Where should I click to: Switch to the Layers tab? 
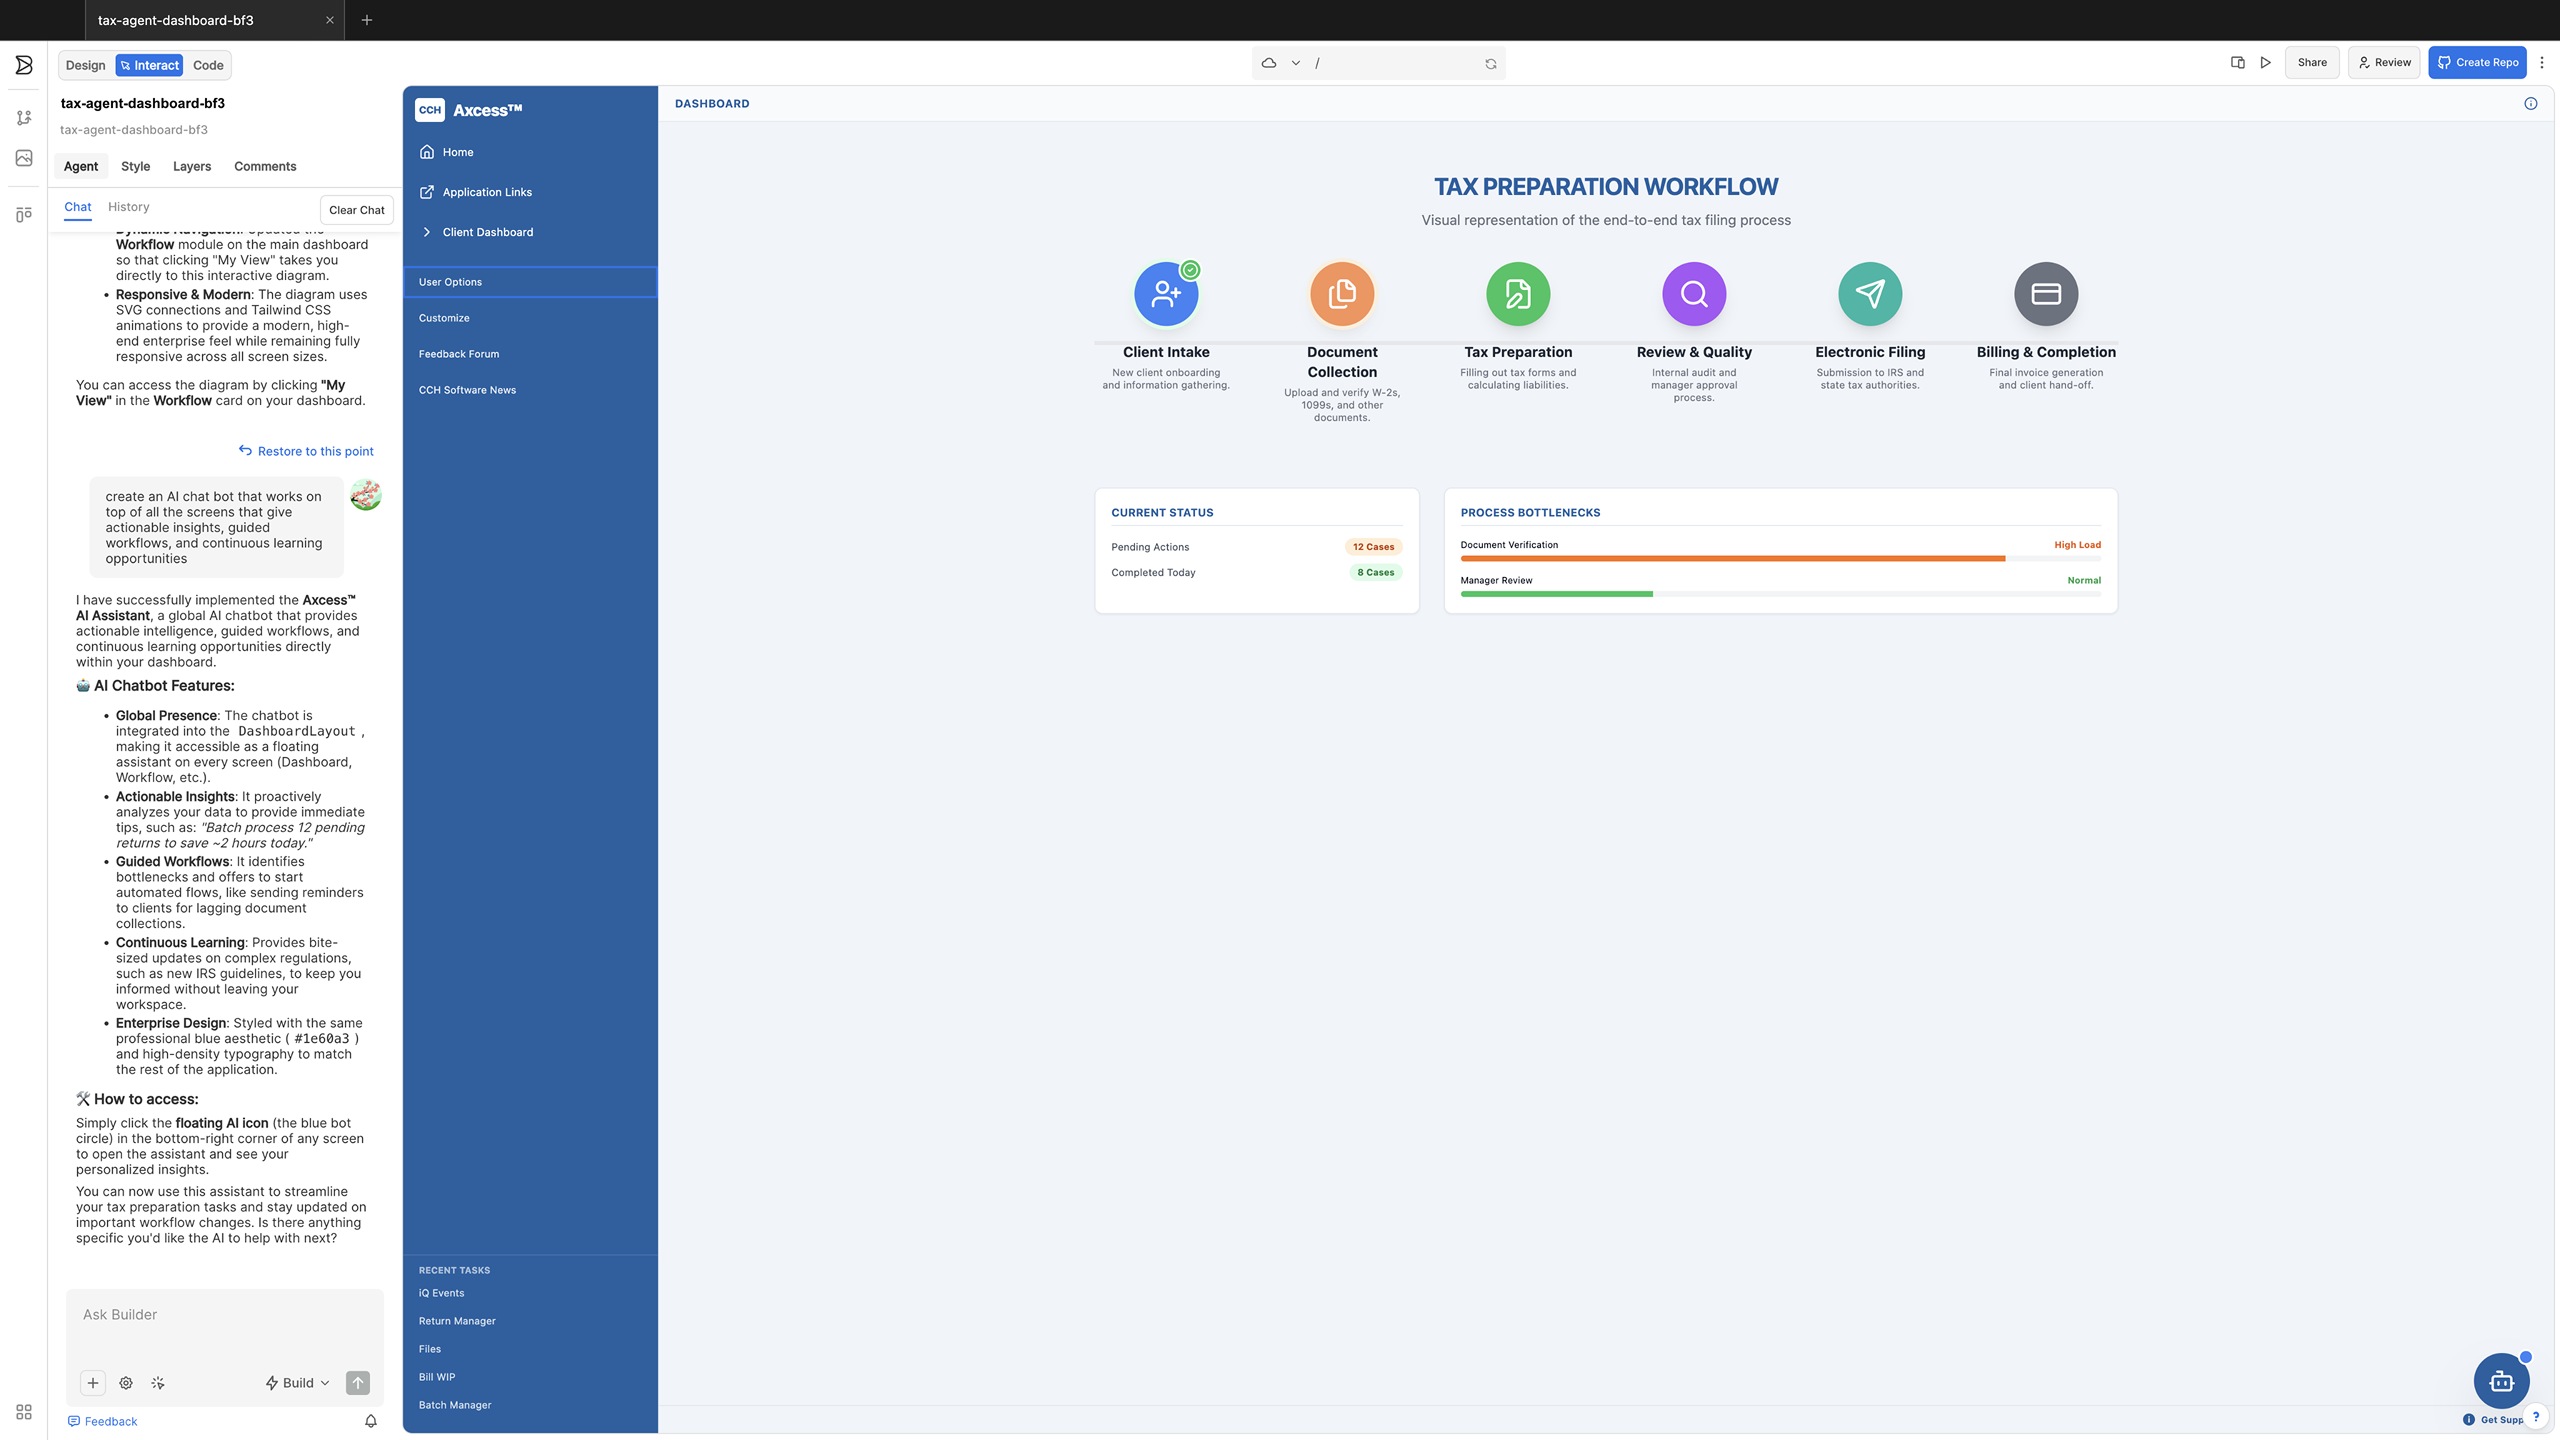coord(191,166)
